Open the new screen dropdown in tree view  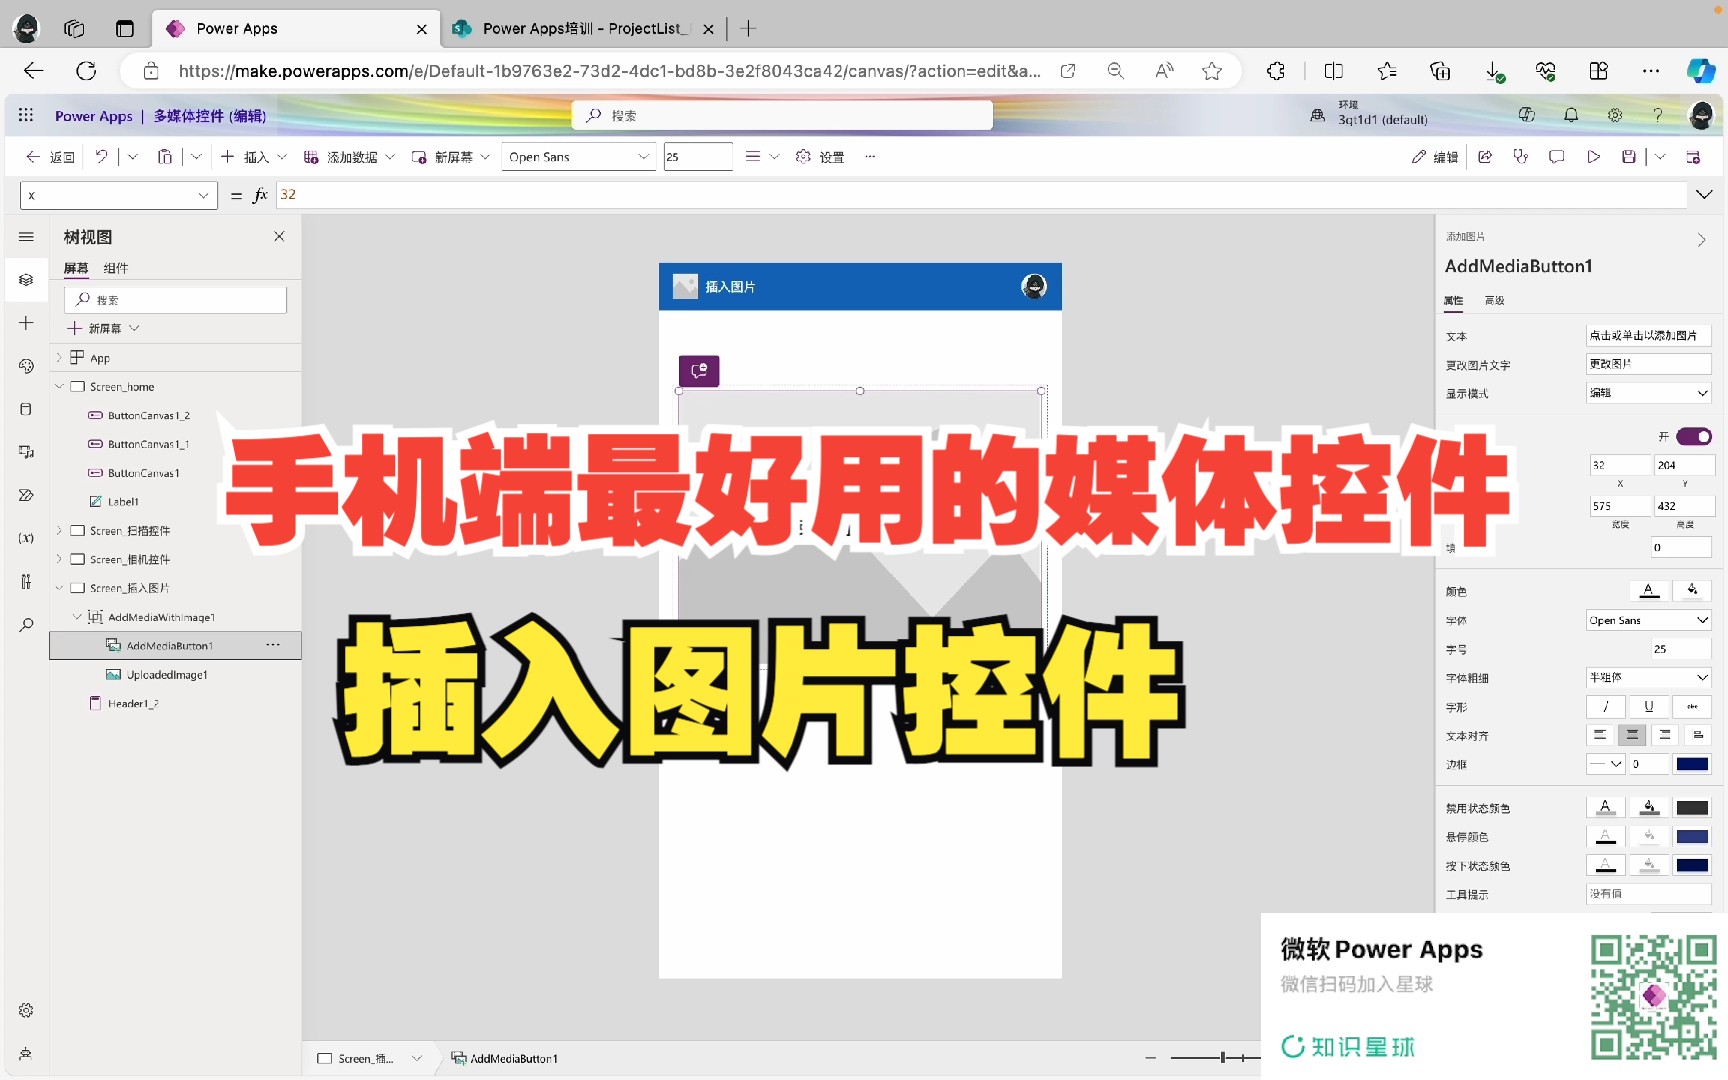click(104, 328)
